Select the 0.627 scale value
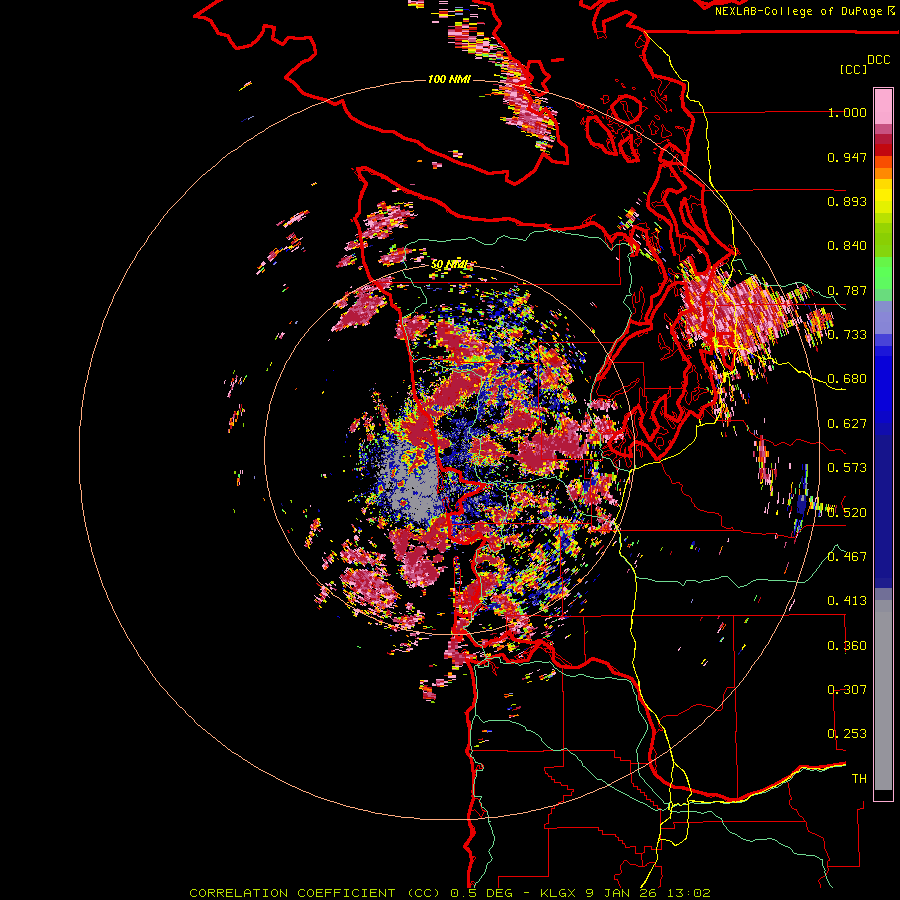The width and height of the screenshot is (900, 900). click(847, 424)
